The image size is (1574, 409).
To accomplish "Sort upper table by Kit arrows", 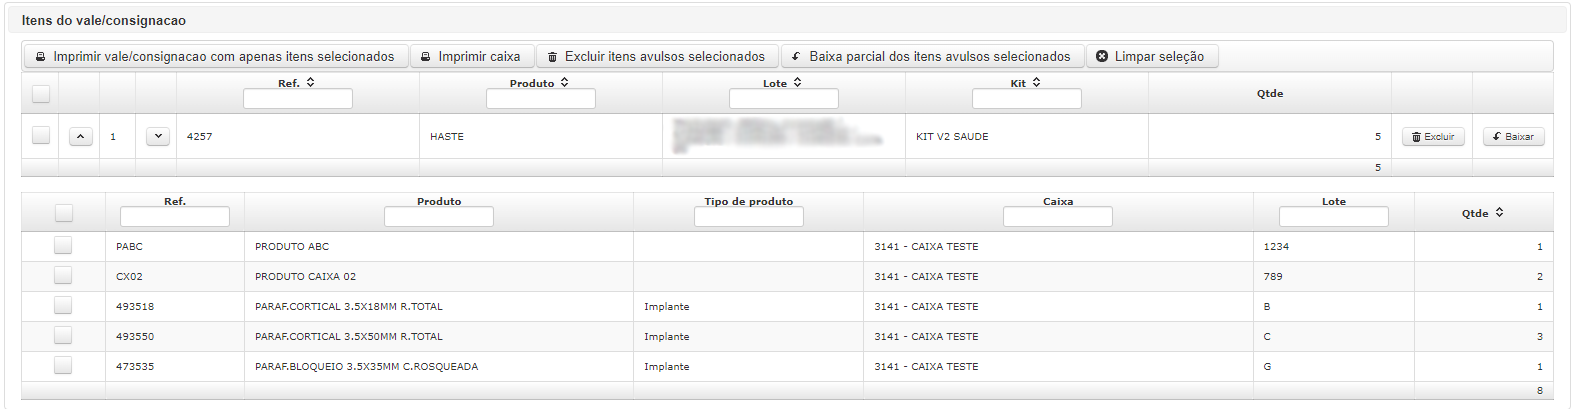I will pos(1036,83).
